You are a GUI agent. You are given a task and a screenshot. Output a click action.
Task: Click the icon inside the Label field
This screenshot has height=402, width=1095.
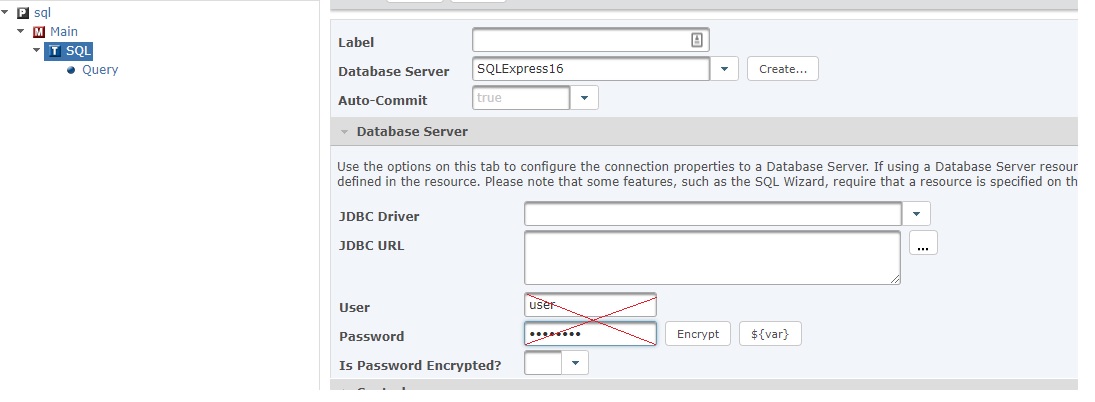pyautogui.click(x=697, y=41)
